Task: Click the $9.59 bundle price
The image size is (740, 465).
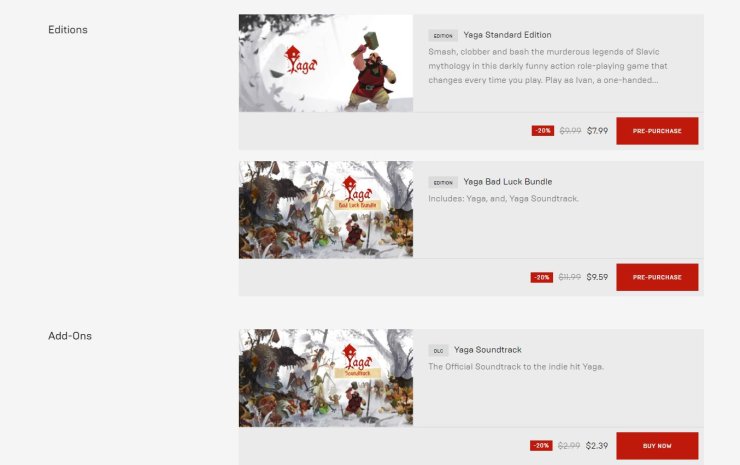Action: 597,277
